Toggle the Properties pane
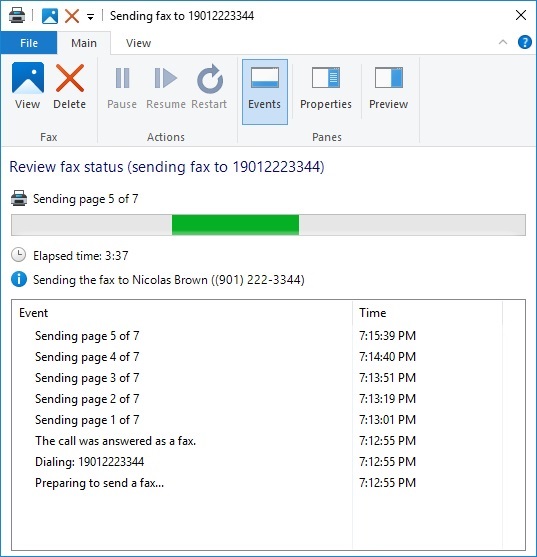This screenshot has height=557, width=537. coord(326,86)
